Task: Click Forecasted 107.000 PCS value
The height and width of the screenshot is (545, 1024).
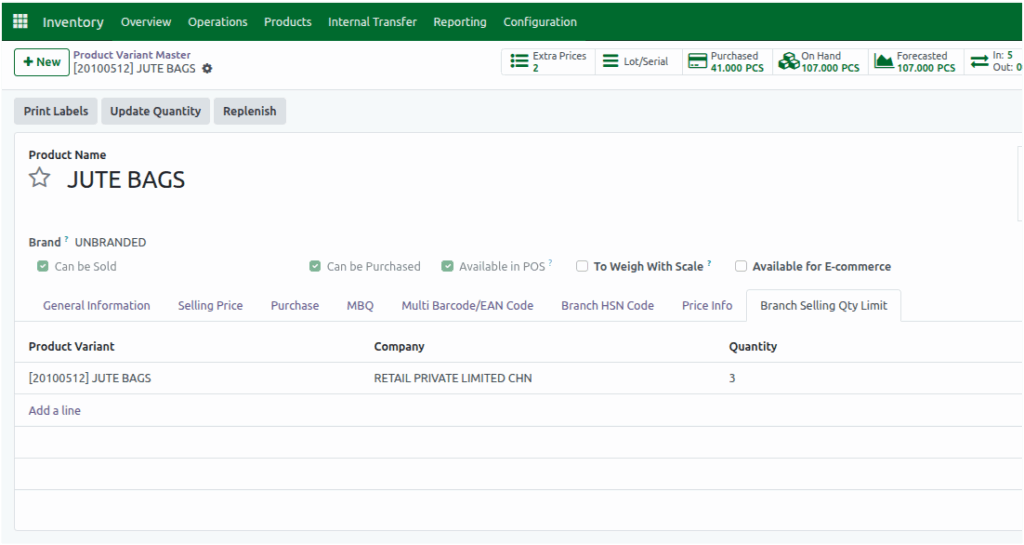Action: [x=925, y=68]
